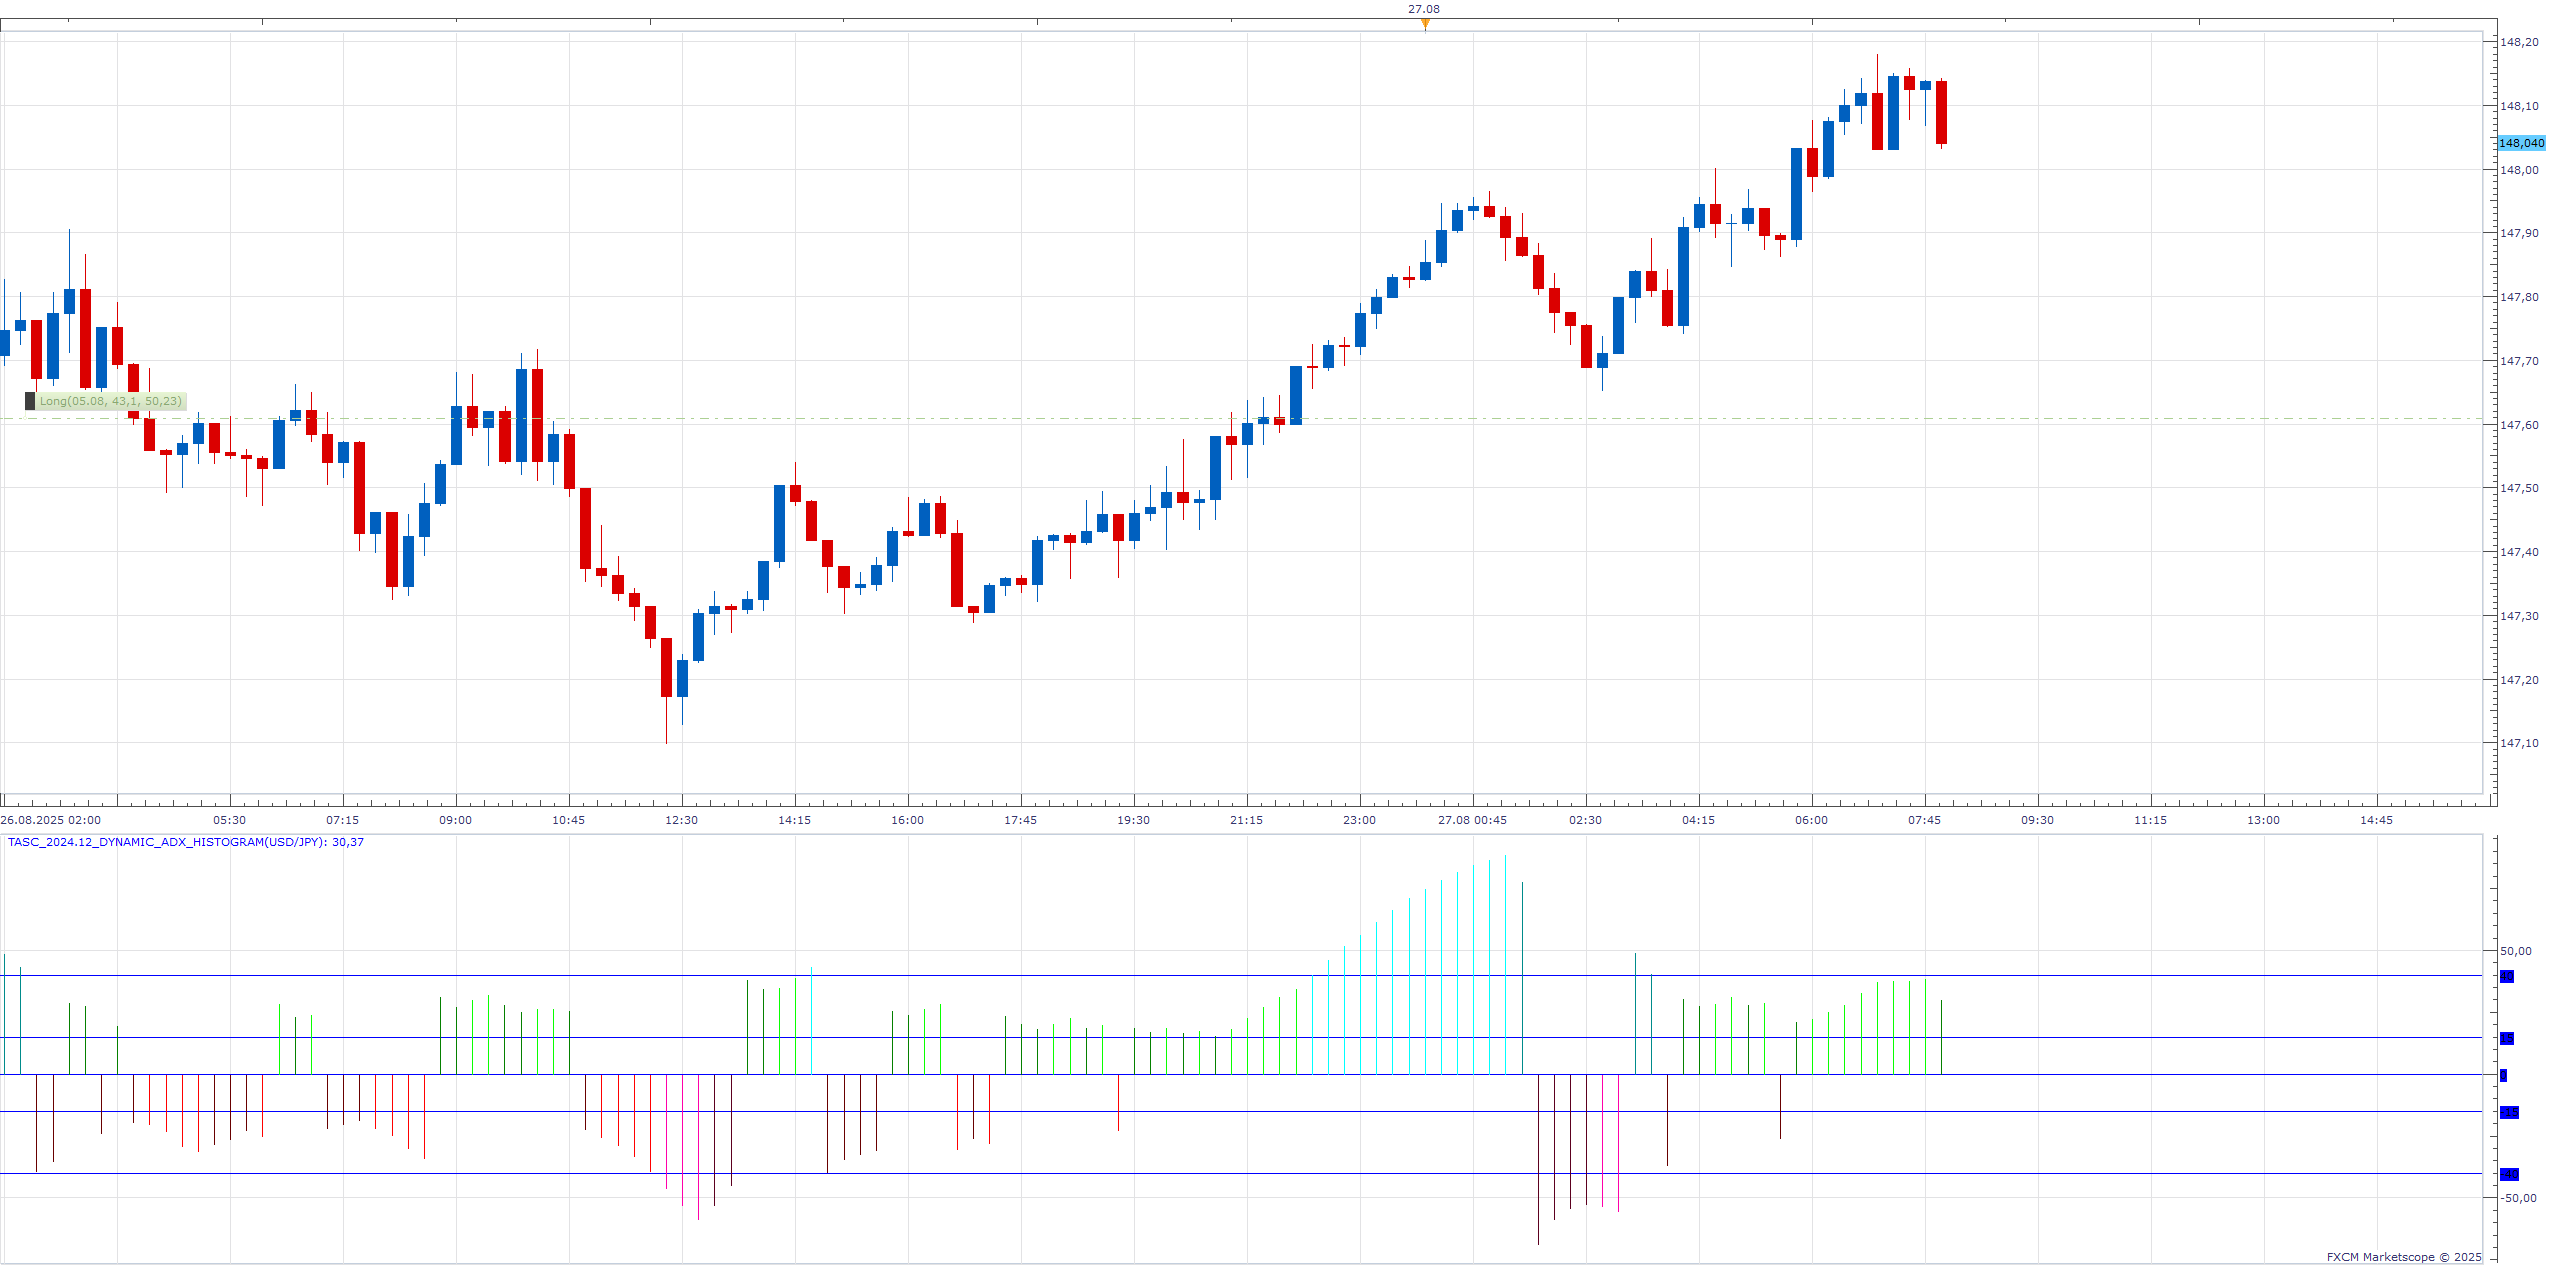This screenshot has width=2555, height=1265.
Task: Click the 50,00 indicator axis label
Action: (2517, 951)
